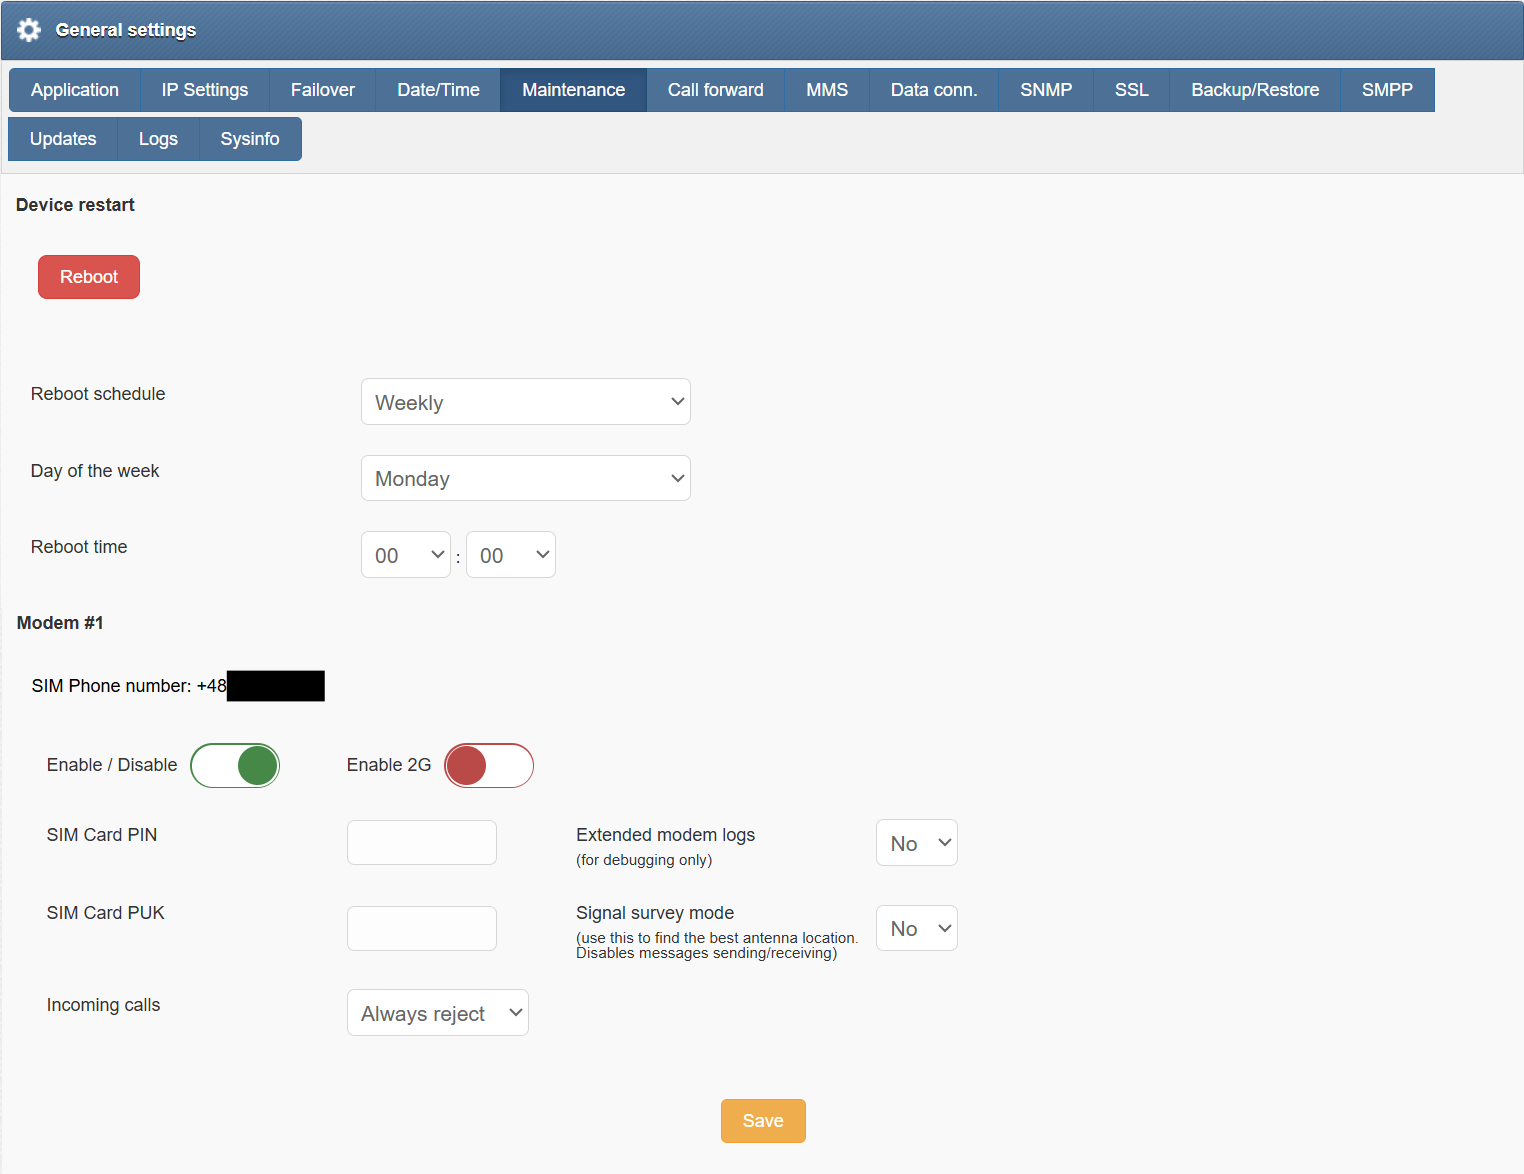The image size is (1524, 1174).
Task: Switch to the SMPP tab
Action: pos(1387,90)
